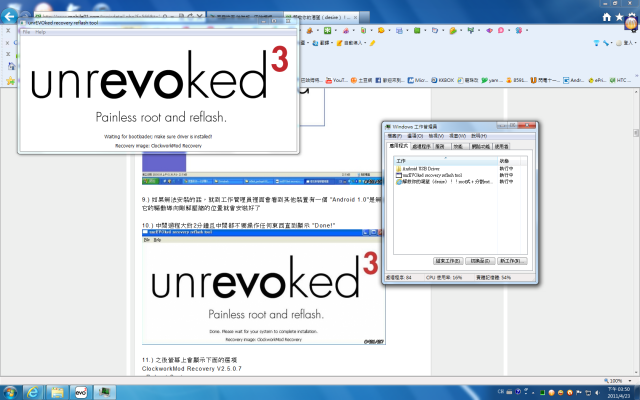Open the Help (說明) menu in Task Manager
Screen dimensions: 640x400
(479, 136)
